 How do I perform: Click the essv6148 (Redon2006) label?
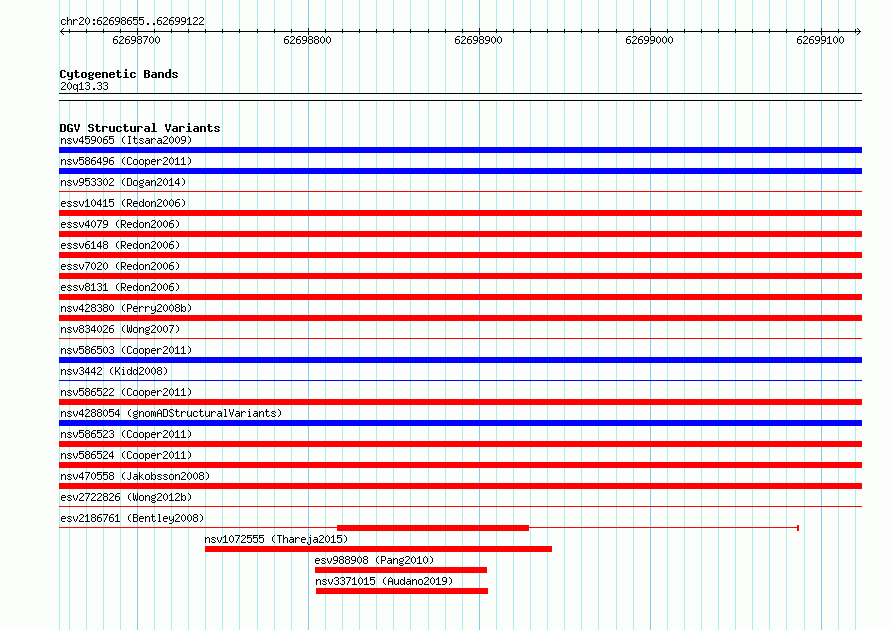(x=120, y=245)
